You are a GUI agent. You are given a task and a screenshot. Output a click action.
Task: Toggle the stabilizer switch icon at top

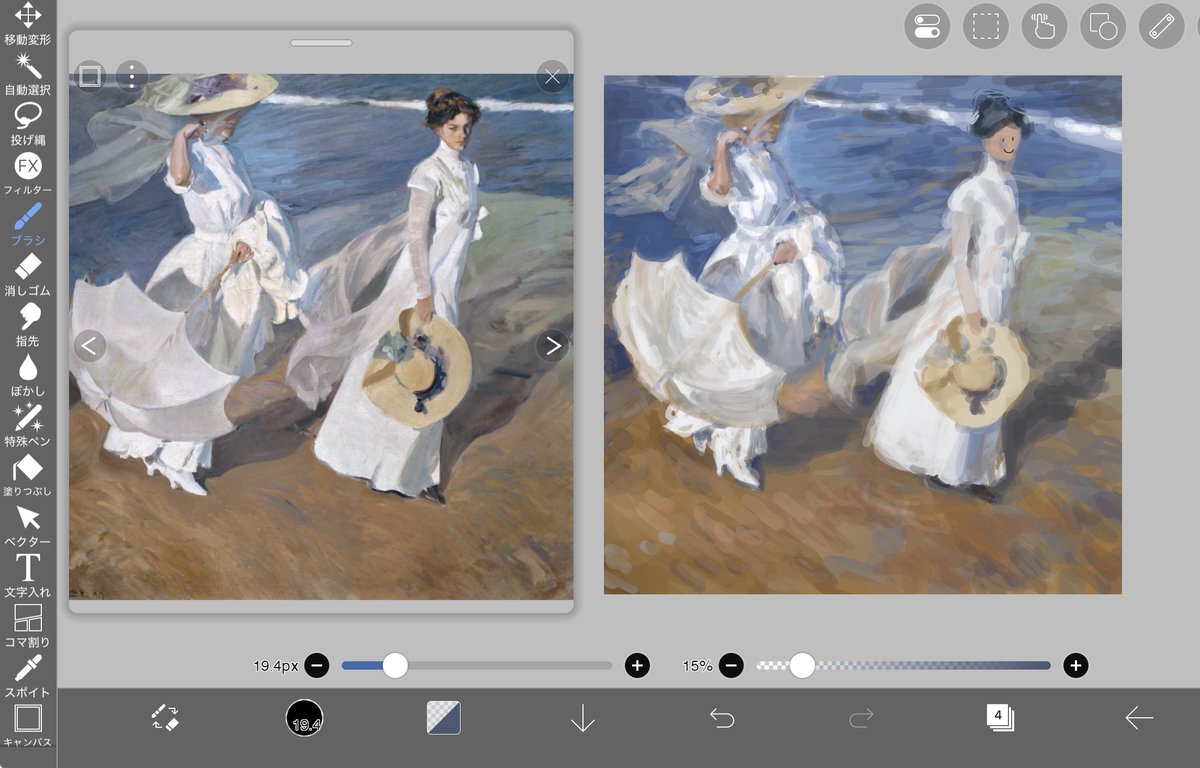point(927,27)
